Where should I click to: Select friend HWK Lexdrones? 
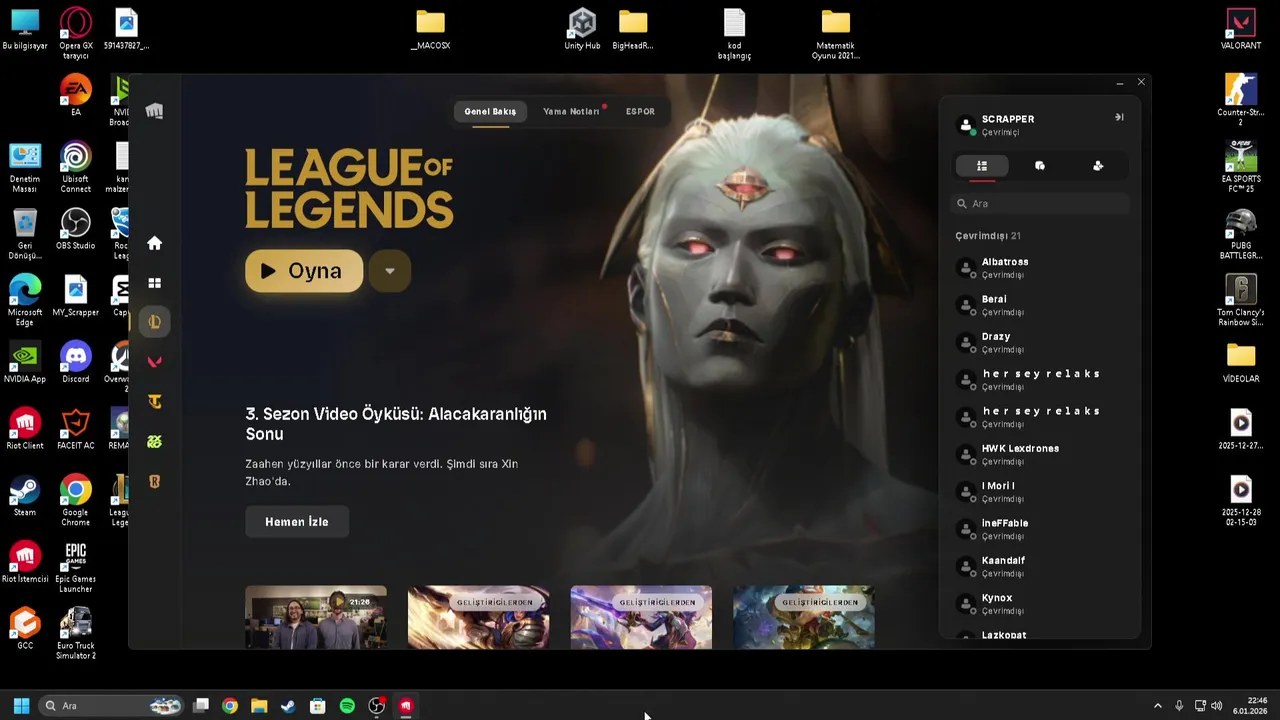[1040, 454]
